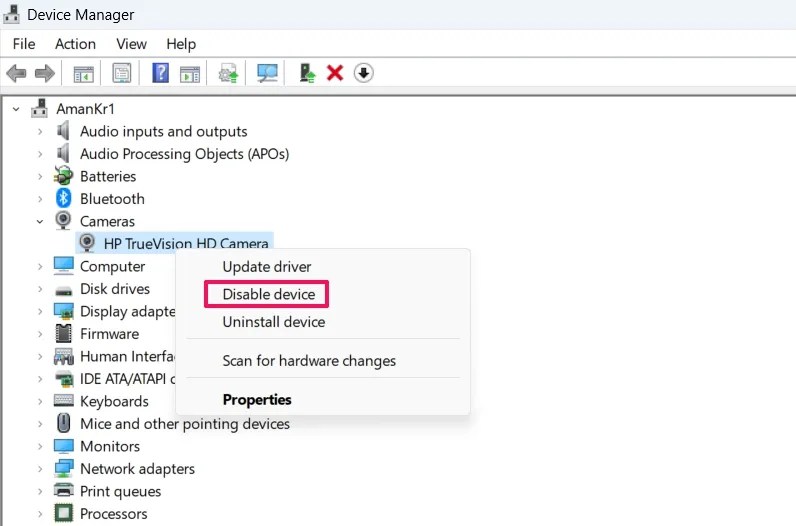Choose Uninstall device from context menu
The image size is (796, 526).
[x=274, y=321]
